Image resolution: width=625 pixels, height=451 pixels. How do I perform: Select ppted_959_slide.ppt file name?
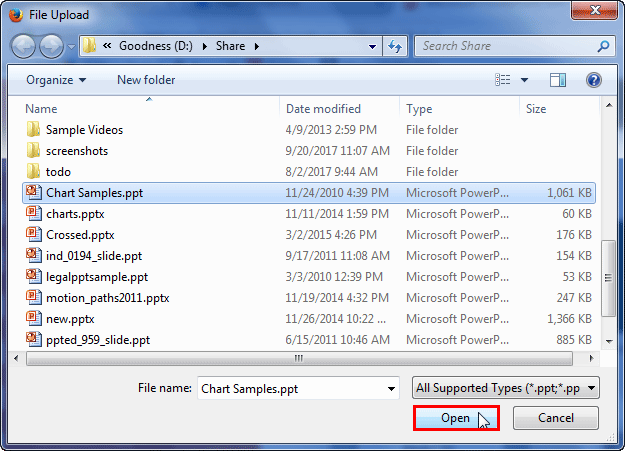[98, 340]
